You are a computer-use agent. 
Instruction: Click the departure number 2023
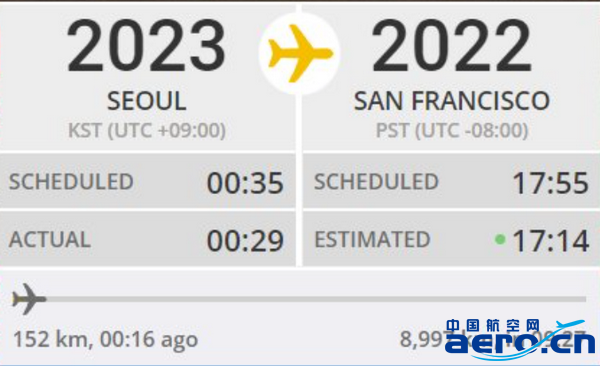(x=147, y=46)
